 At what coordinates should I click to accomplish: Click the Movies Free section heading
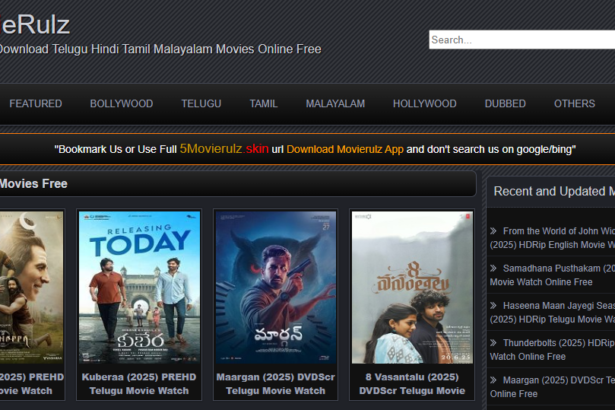[x=34, y=184]
